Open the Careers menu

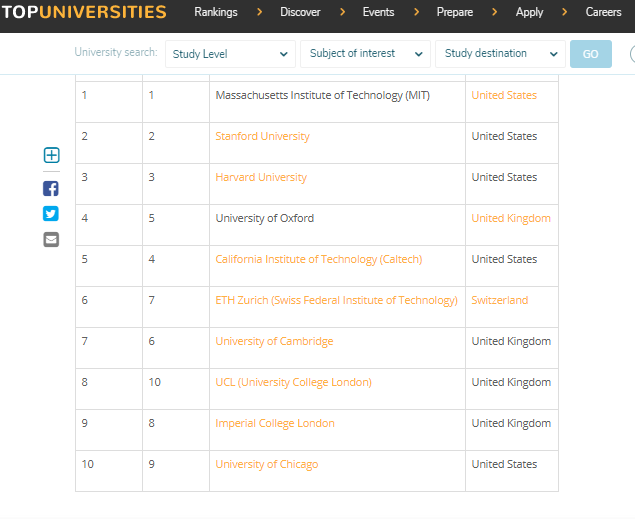pos(603,13)
